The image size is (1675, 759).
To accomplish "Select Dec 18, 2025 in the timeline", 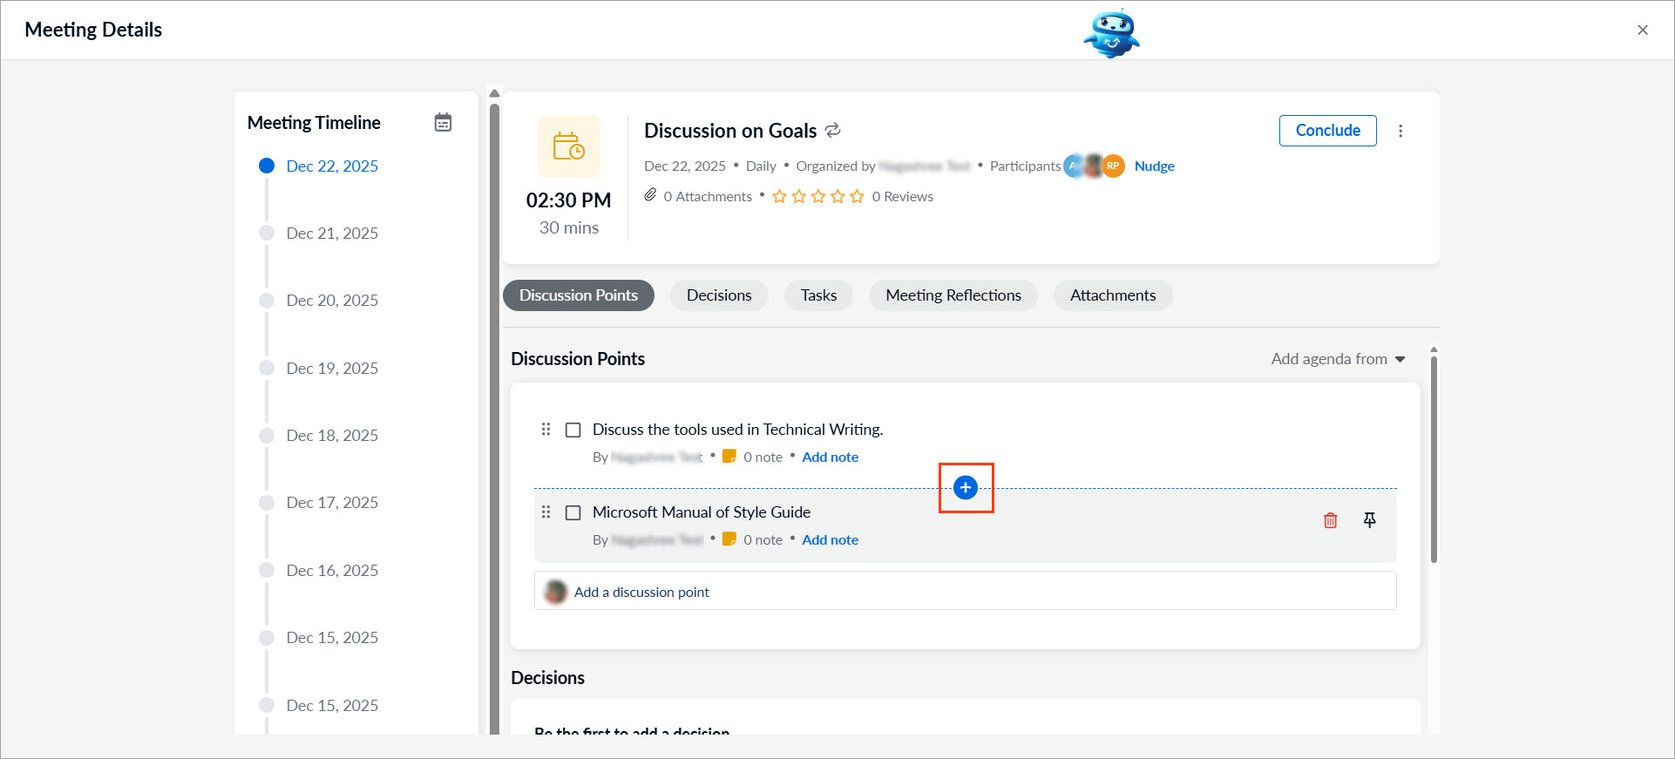I will point(332,435).
